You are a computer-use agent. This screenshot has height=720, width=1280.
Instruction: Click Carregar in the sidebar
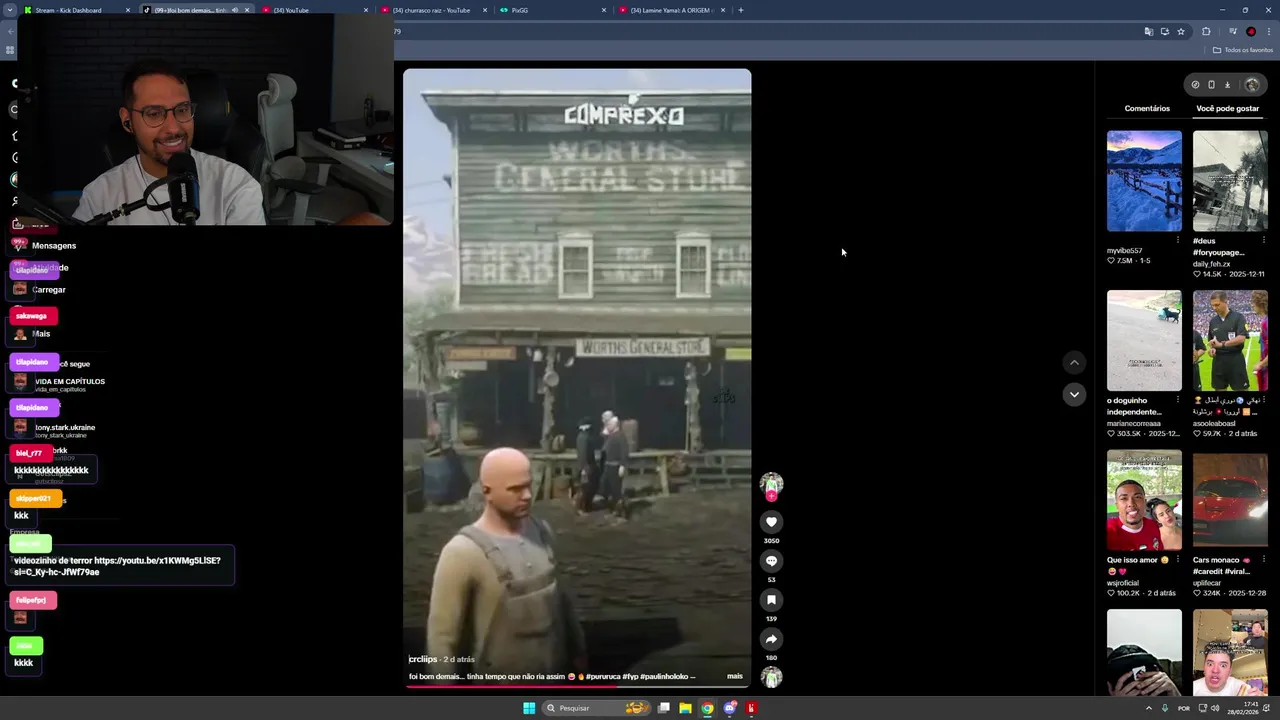(49, 290)
